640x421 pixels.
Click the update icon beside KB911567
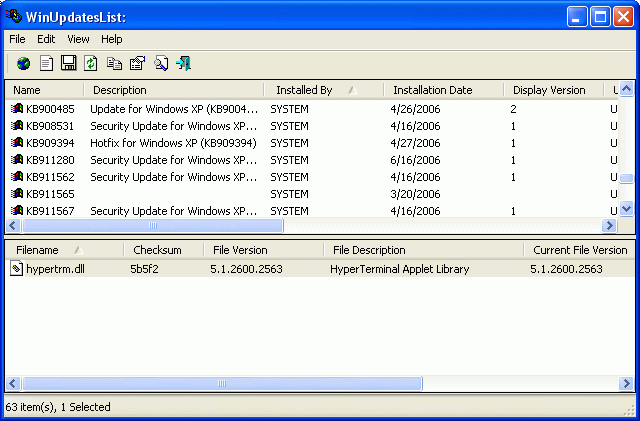pos(17,210)
